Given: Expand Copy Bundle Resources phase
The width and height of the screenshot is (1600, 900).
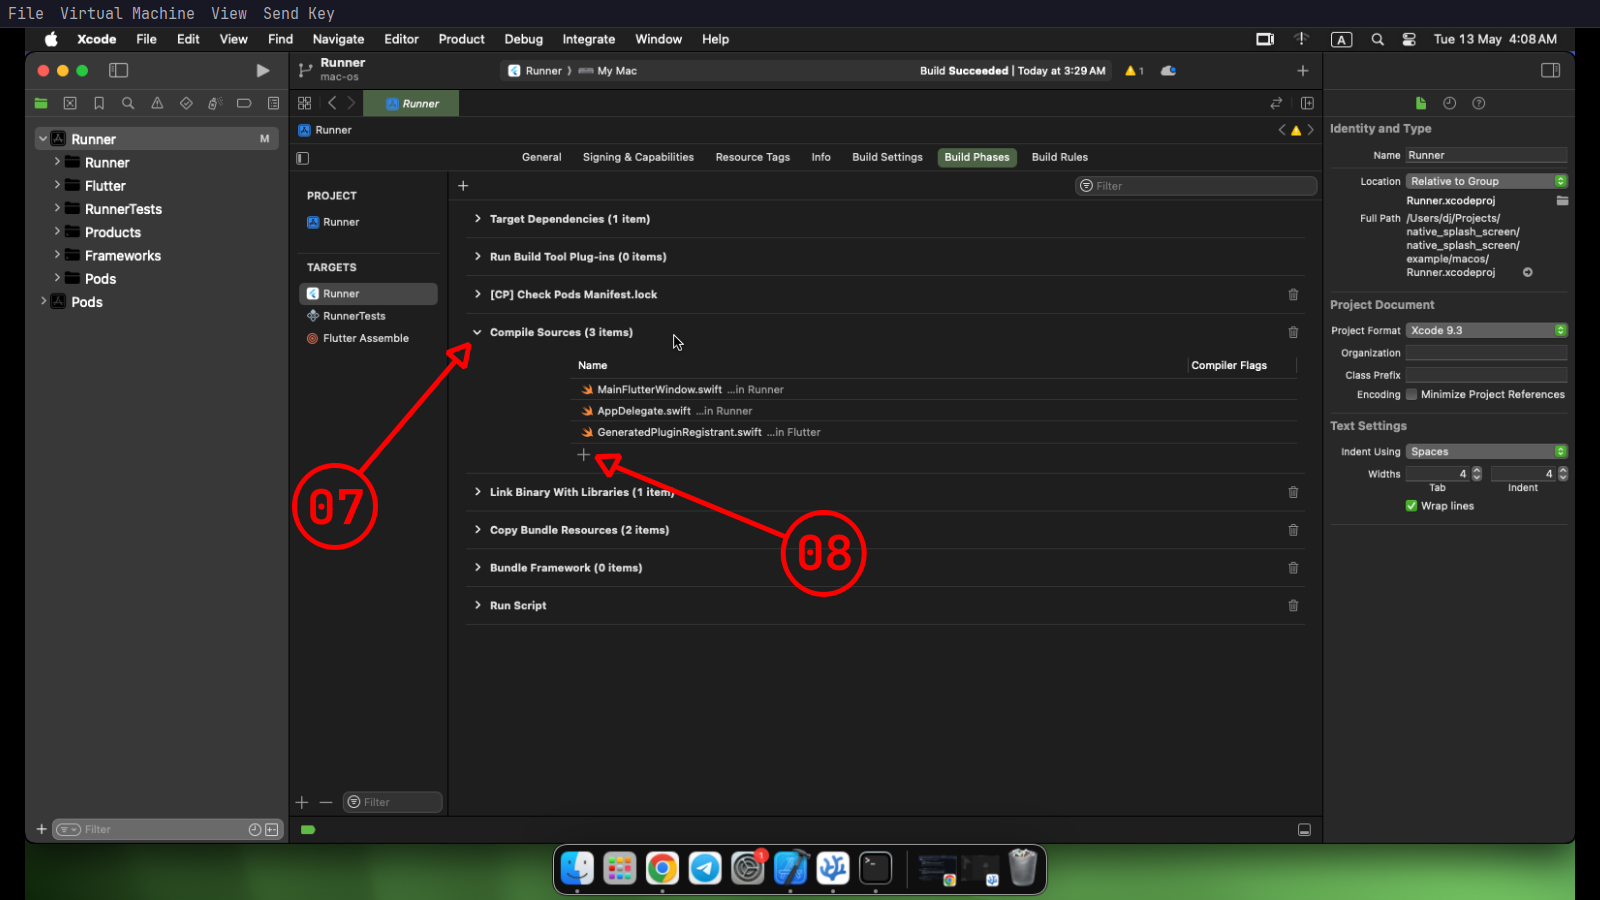Looking at the screenshot, I should click(477, 530).
